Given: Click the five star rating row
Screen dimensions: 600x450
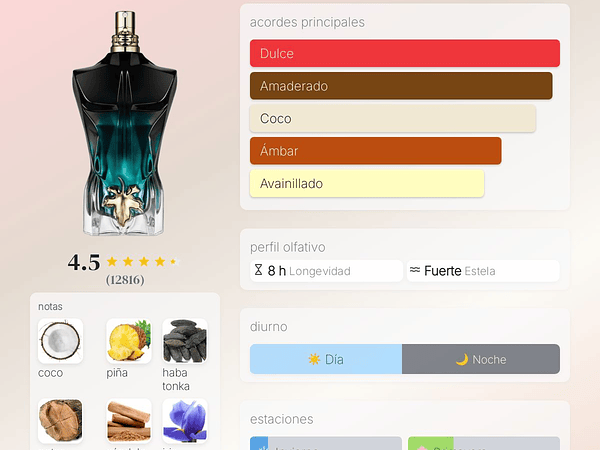Looking at the screenshot, I should (143, 262).
